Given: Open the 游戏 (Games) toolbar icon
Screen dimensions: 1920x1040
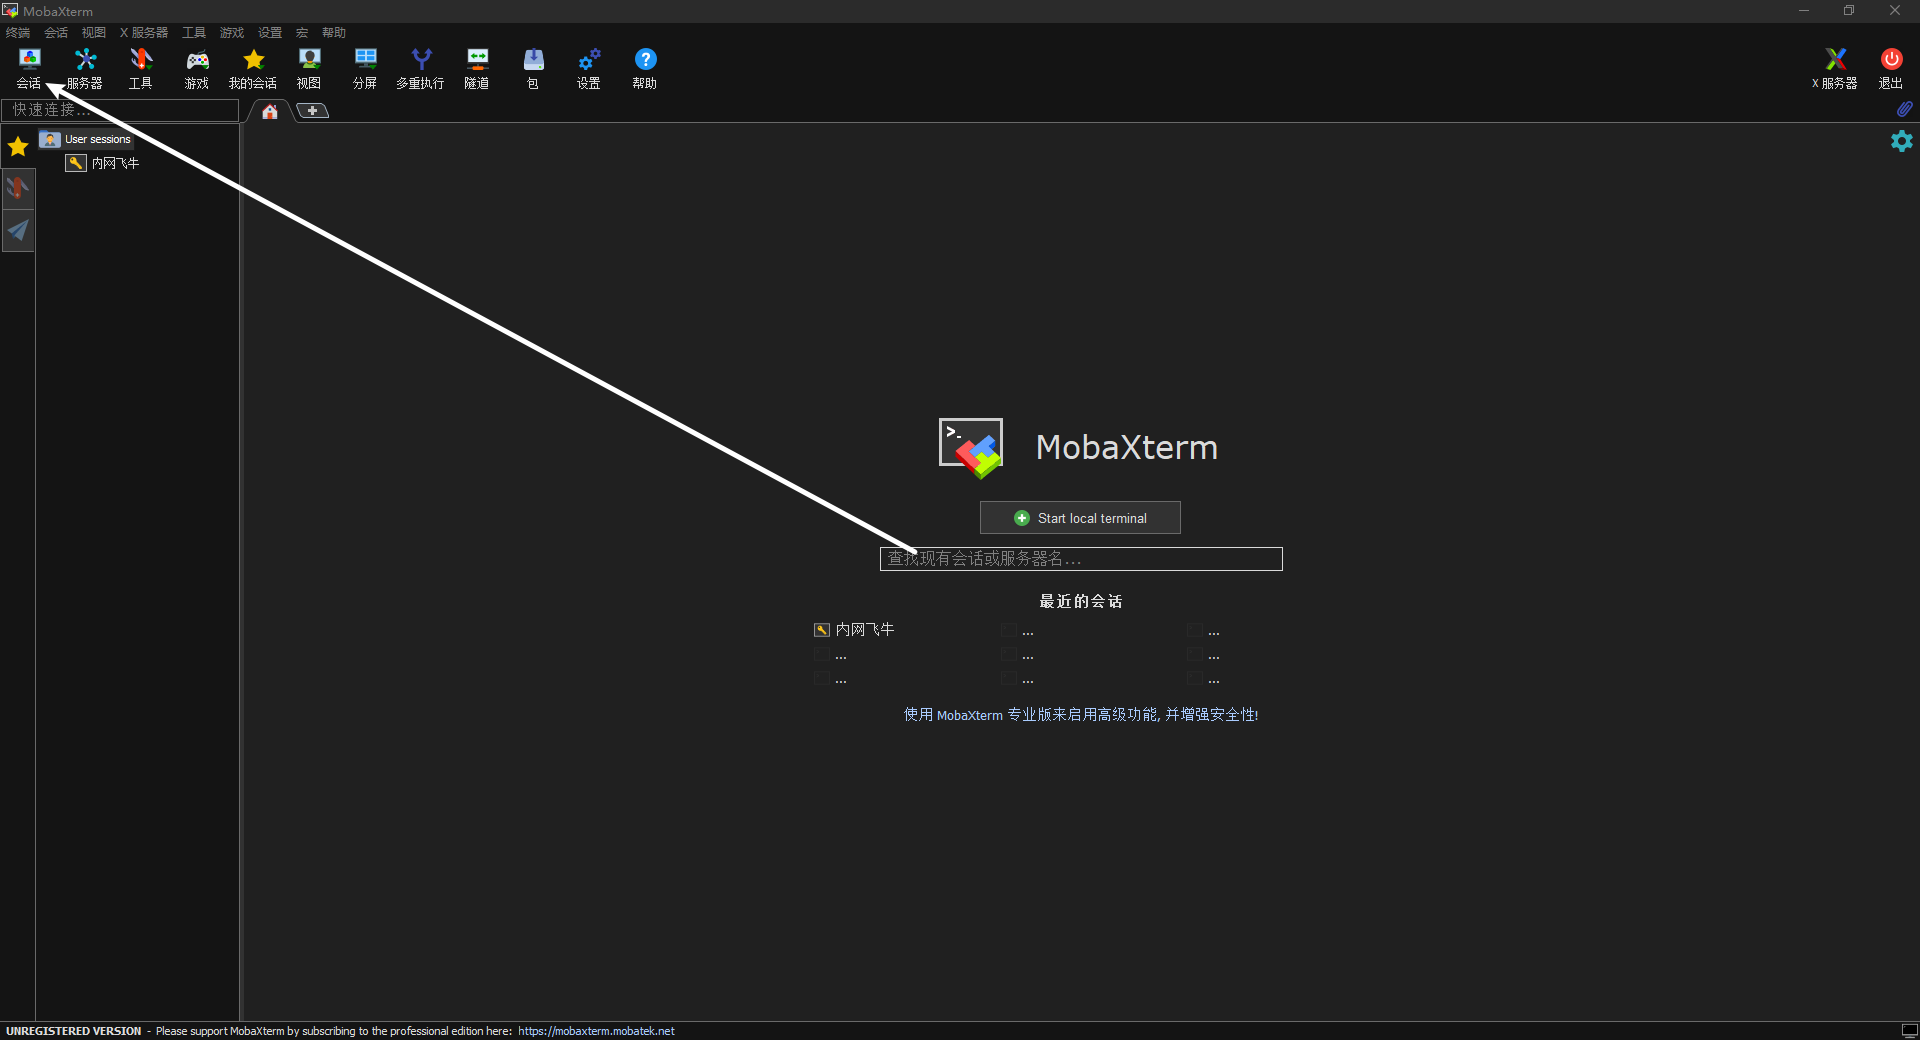Looking at the screenshot, I should click(x=197, y=68).
